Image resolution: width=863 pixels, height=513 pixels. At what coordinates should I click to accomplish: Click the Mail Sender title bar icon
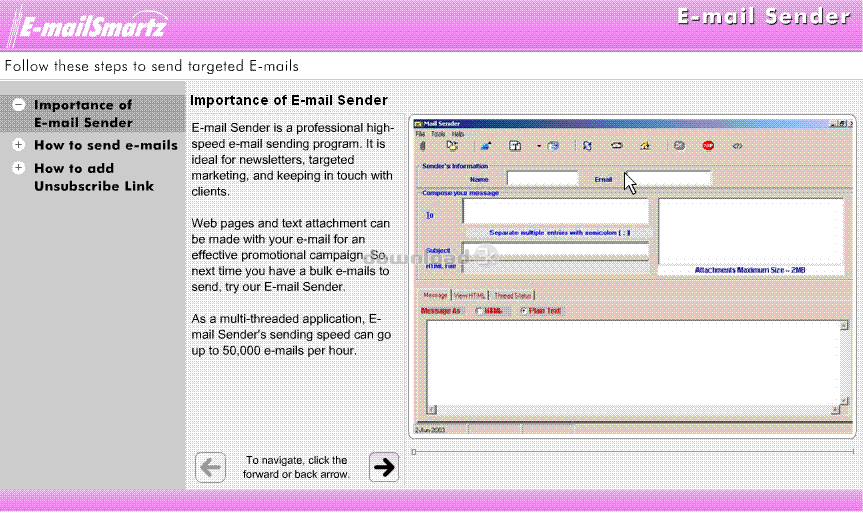pyautogui.click(x=418, y=123)
